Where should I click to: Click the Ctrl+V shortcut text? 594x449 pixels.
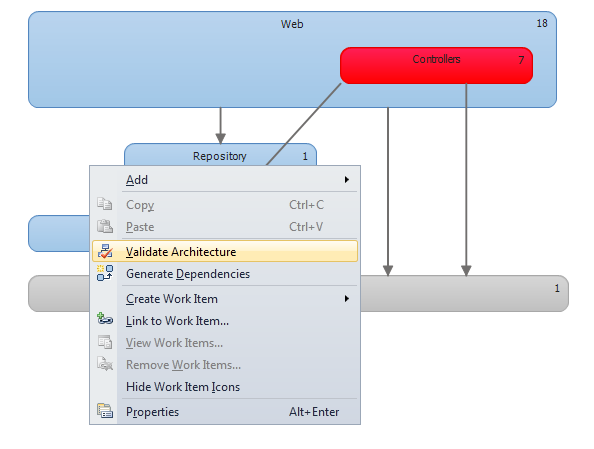click(306, 227)
